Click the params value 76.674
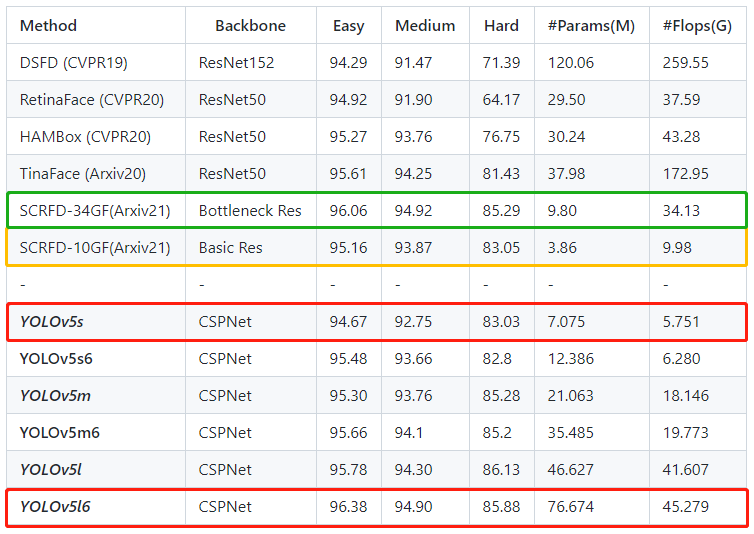 (571, 507)
